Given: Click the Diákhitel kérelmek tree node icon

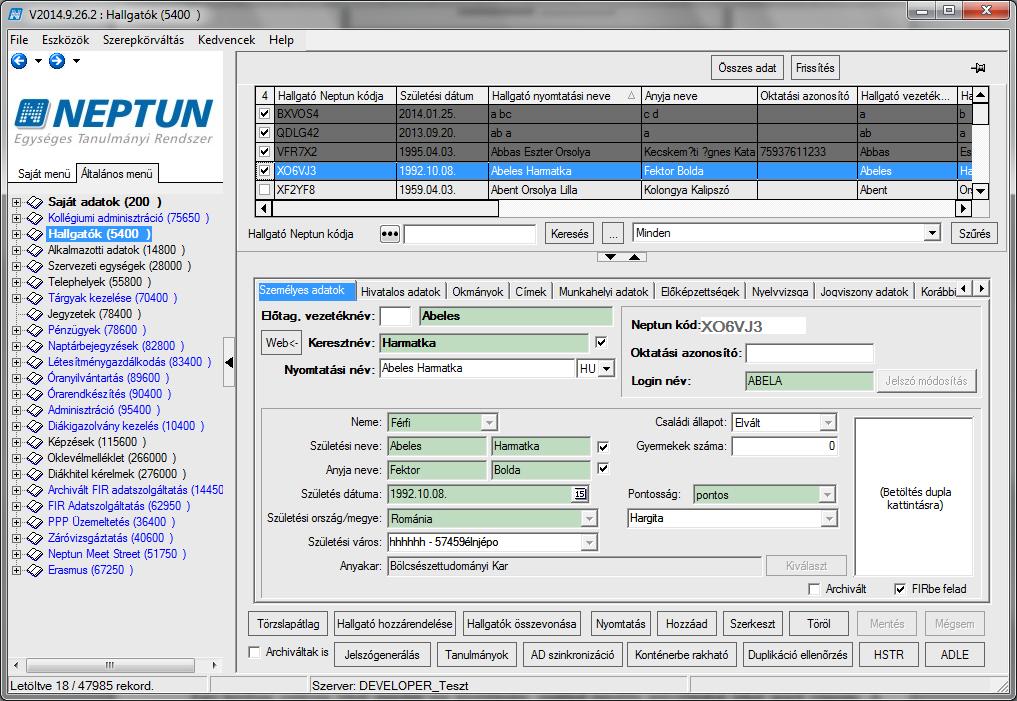Looking at the screenshot, I should click(x=35, y=474).
